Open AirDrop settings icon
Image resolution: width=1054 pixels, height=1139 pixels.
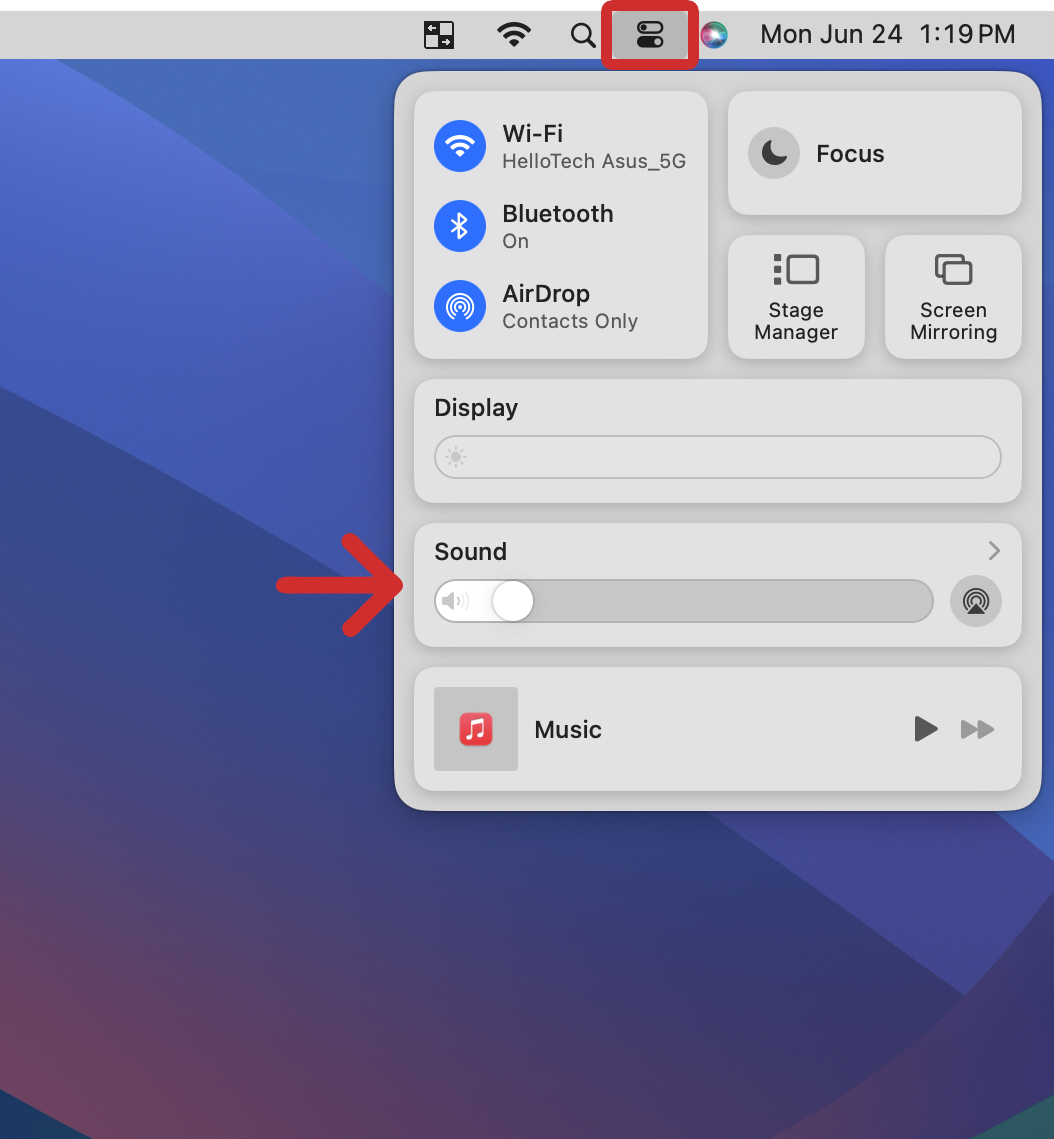click(x=460, y=306)
